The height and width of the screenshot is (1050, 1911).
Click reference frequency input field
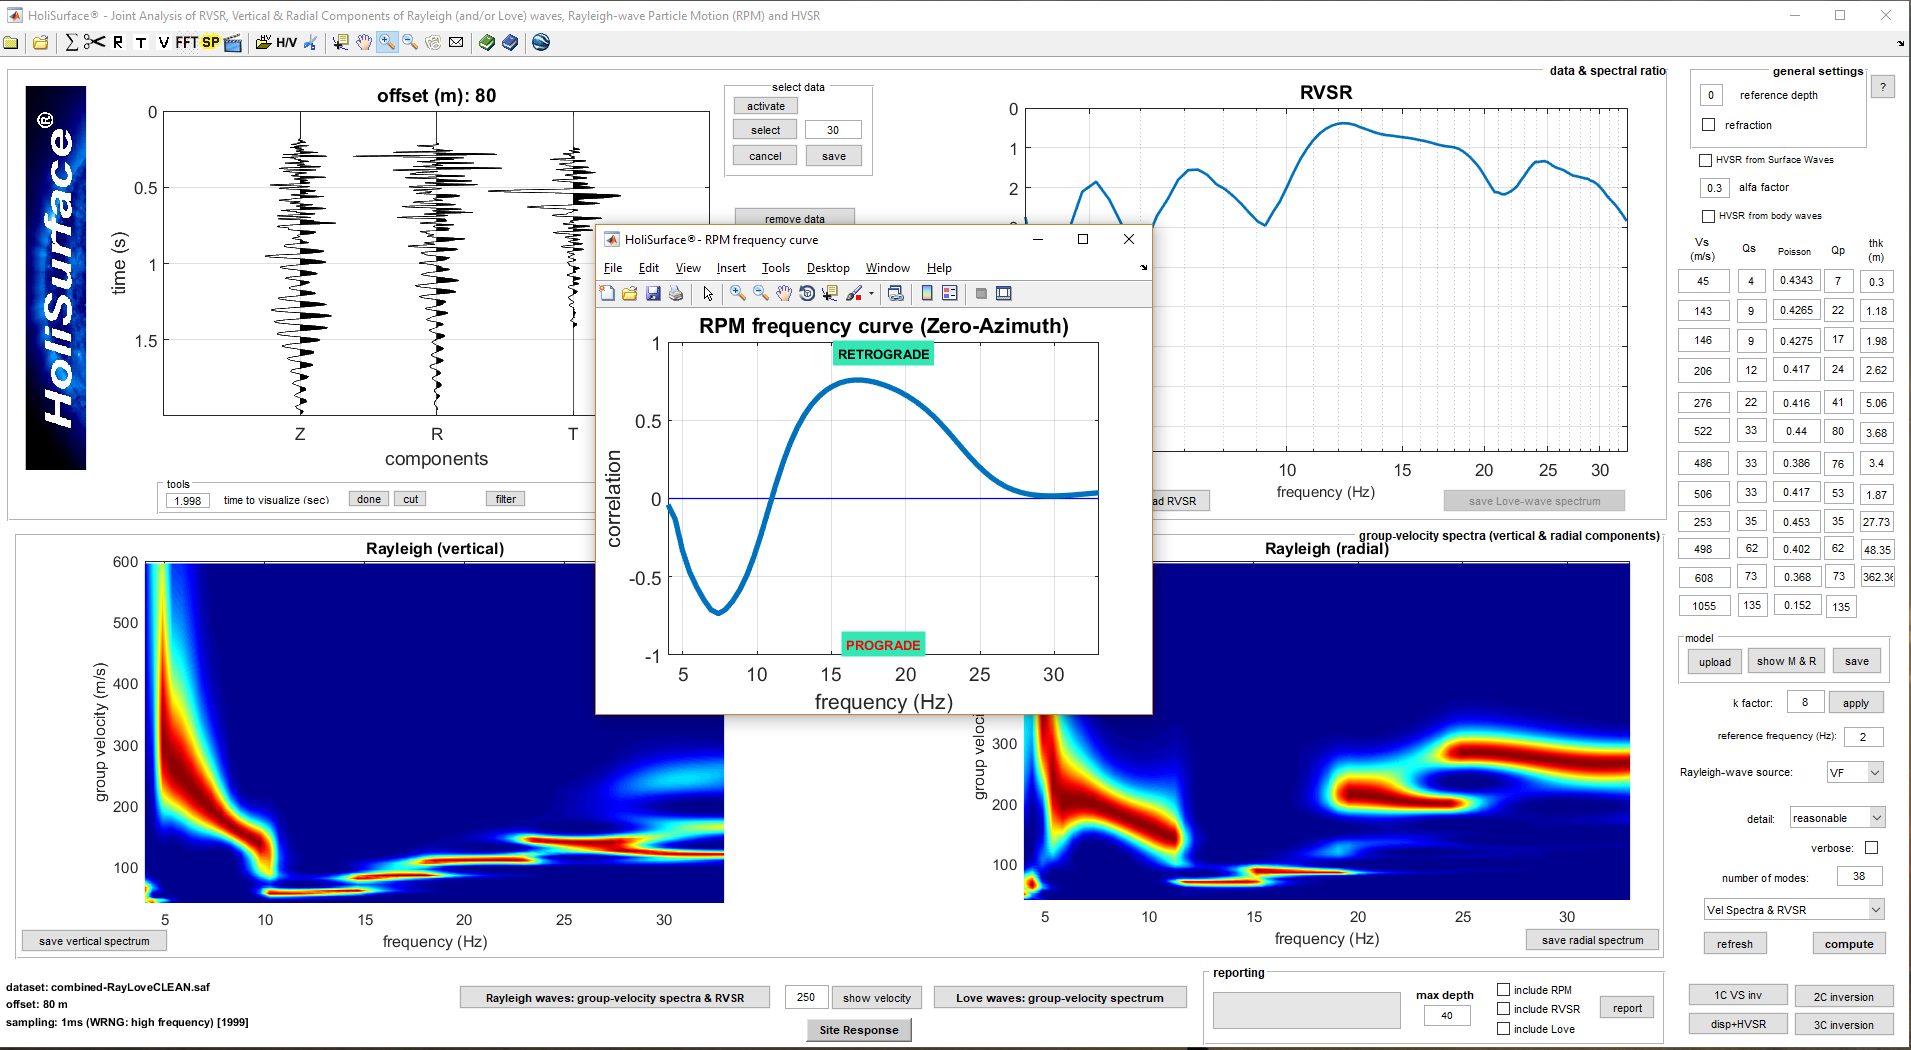point(1863,736)
